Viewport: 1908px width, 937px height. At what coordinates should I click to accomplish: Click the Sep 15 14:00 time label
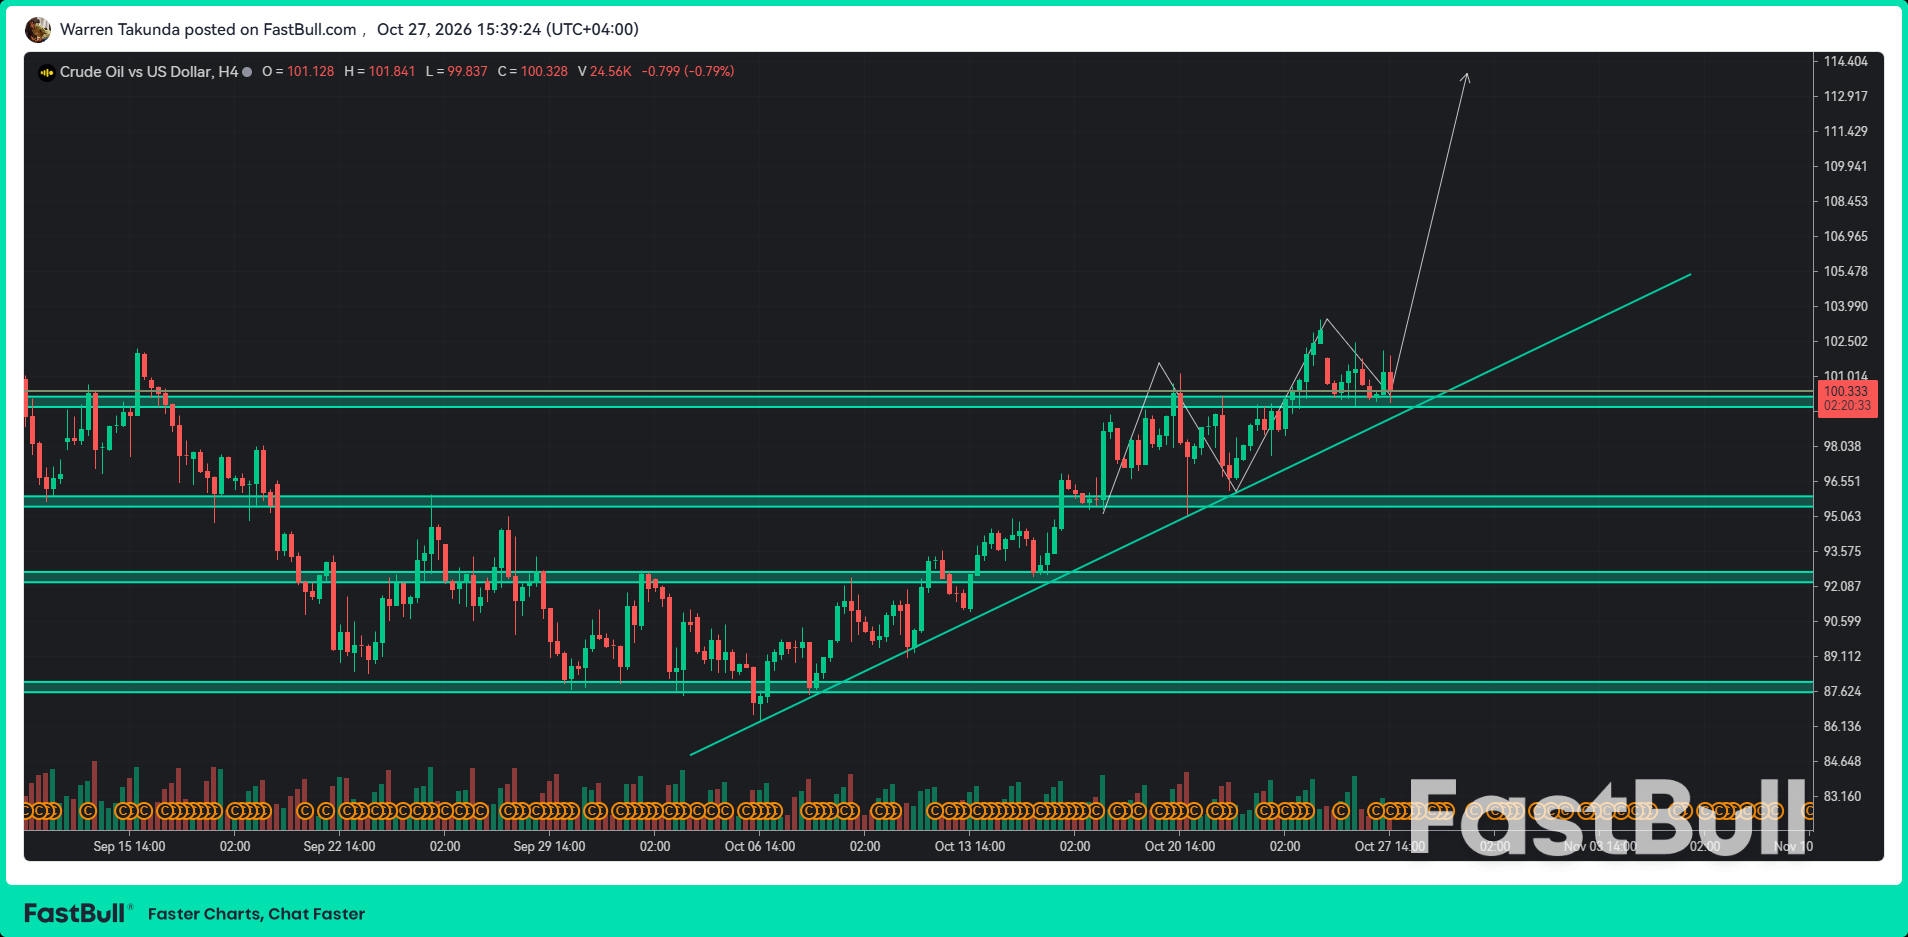pyautogui.click(x=129, y=847)
